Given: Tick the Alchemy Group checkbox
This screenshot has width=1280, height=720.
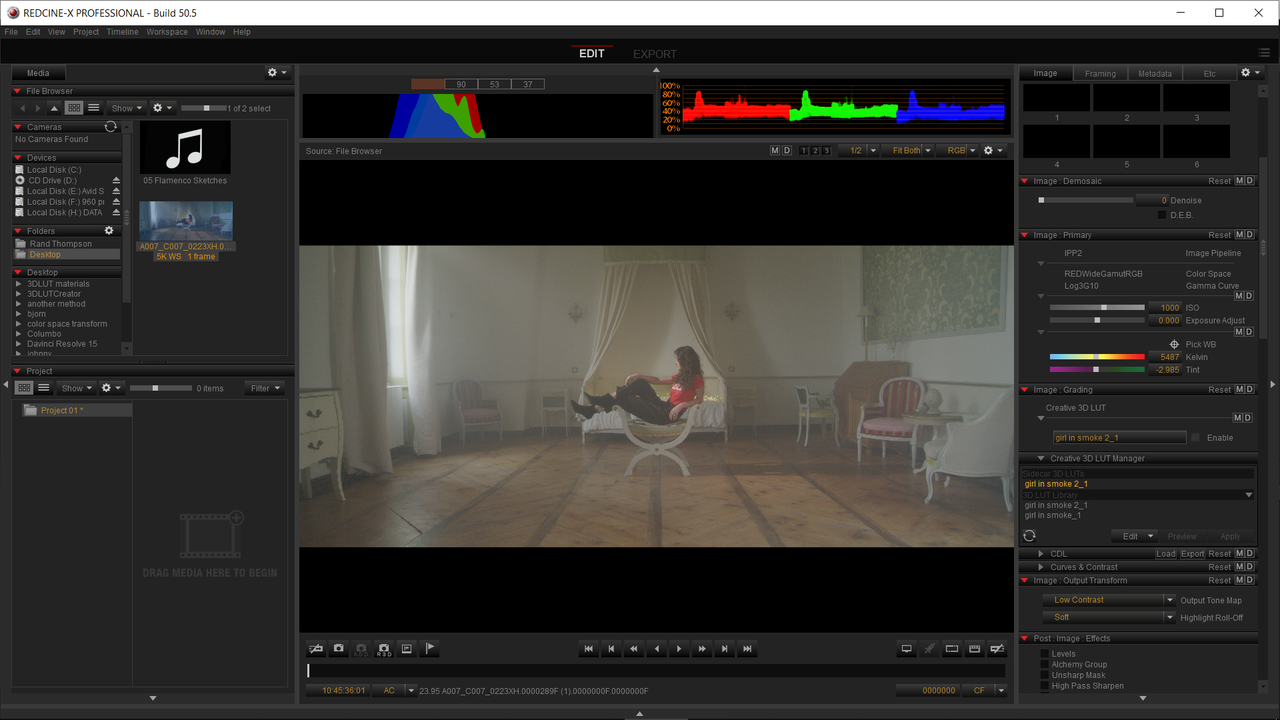Looking at the screenshot, I should pos(1045,665).
